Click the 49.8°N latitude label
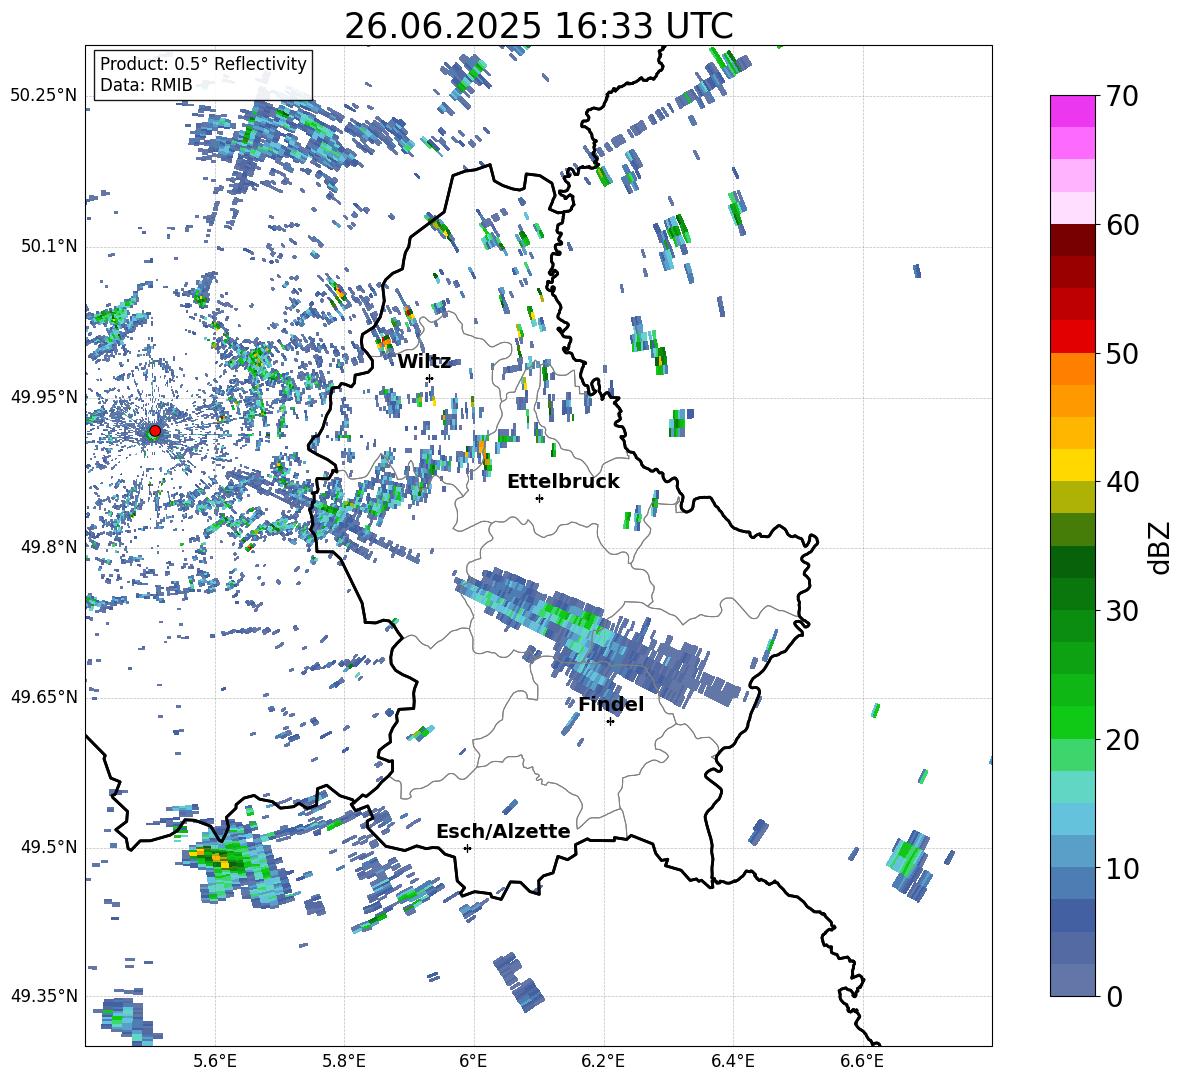The height and width of the screenshot is (1081, 1184). tap(49, 547)
